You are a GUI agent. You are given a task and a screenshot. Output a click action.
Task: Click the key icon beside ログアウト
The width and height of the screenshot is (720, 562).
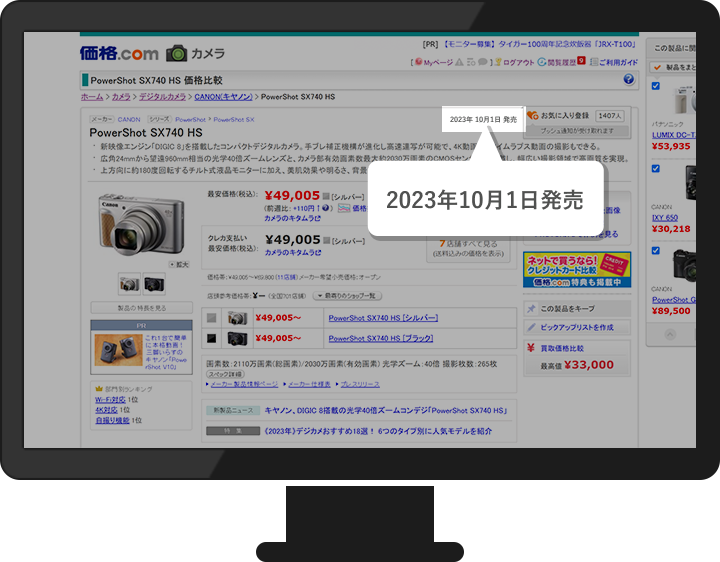tap(498, 62)
